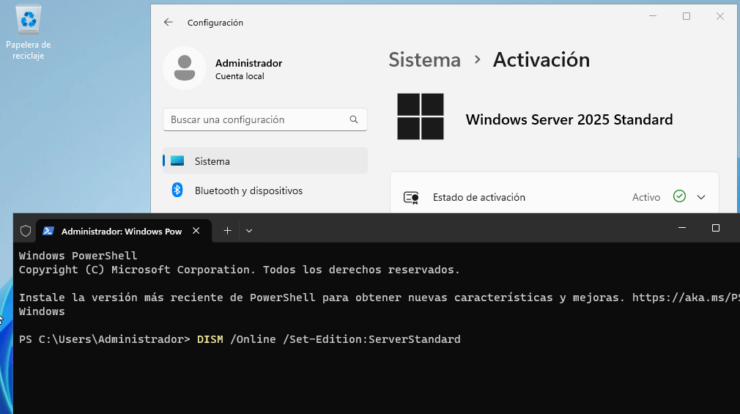
Task: Focus the Buscar una configuración field
Action: pos(265,119)
